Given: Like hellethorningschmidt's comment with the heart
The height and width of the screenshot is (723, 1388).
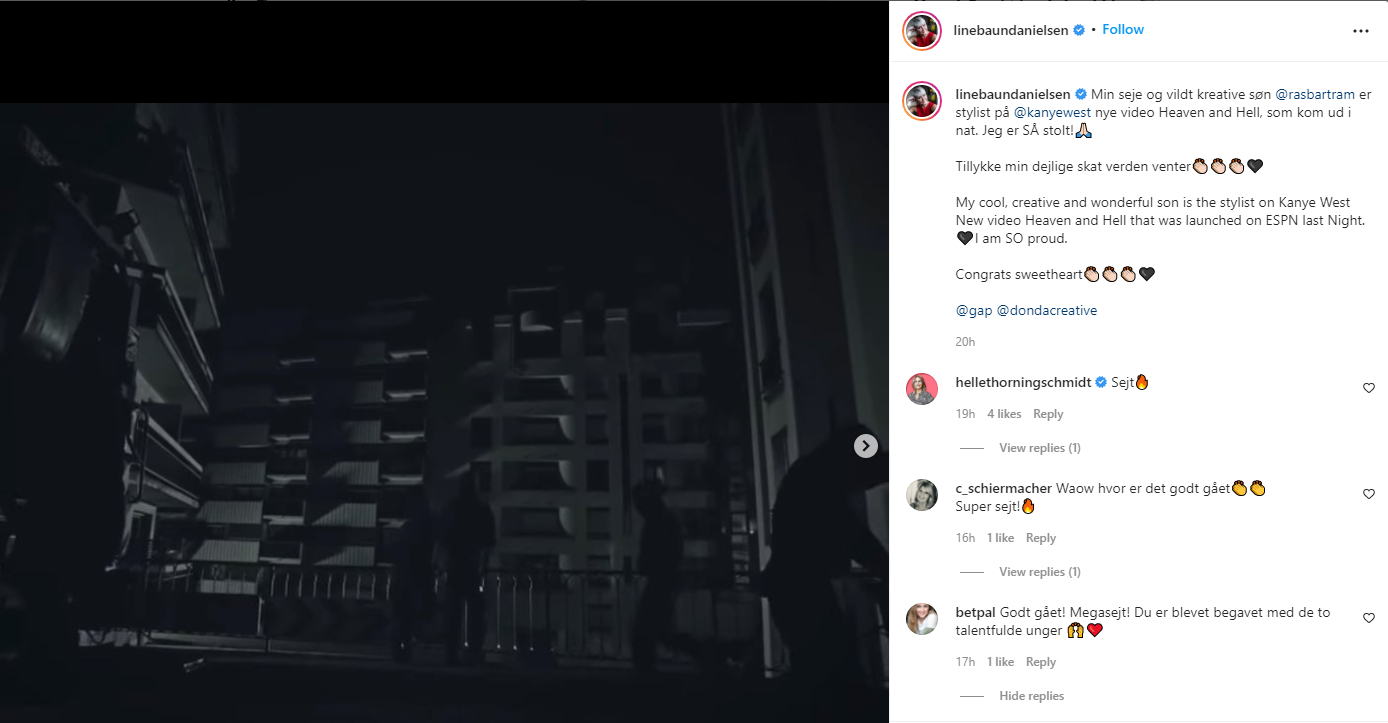Looking at the screenshot, I should 1369,388.
